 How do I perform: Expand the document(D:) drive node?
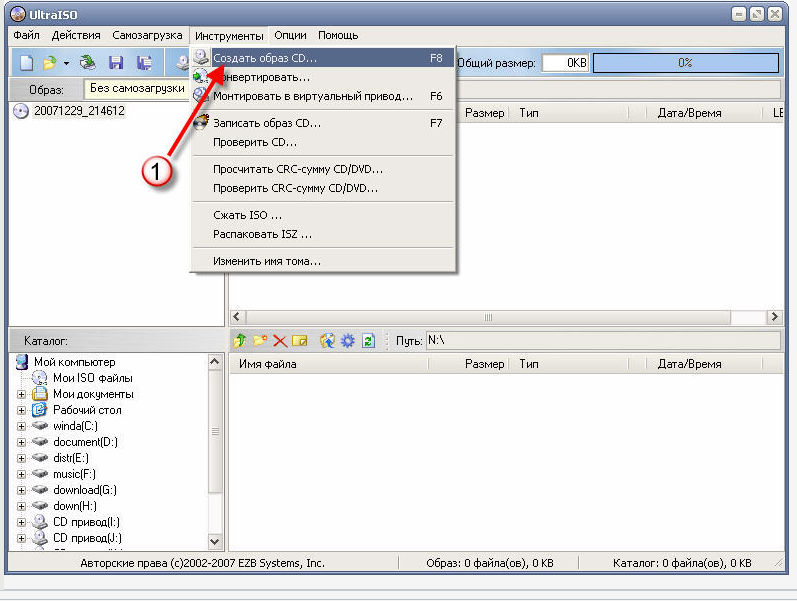pyautogui.click(x=21, y=442)
